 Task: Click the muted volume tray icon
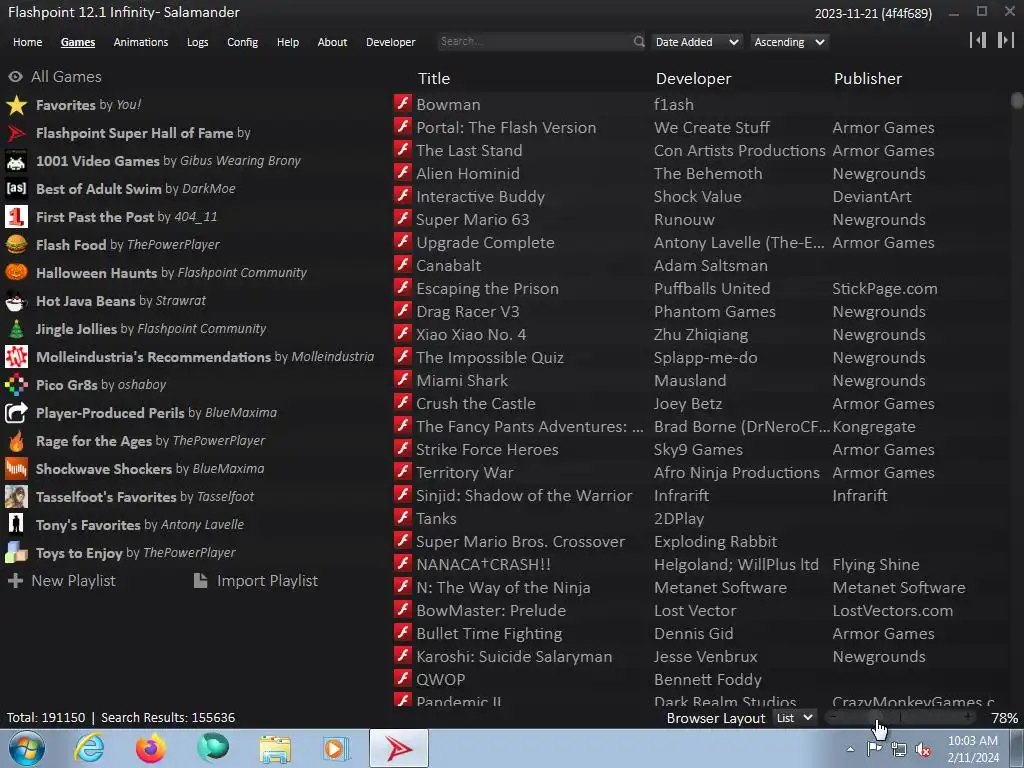pyautogui.click(x=923, y=750)
